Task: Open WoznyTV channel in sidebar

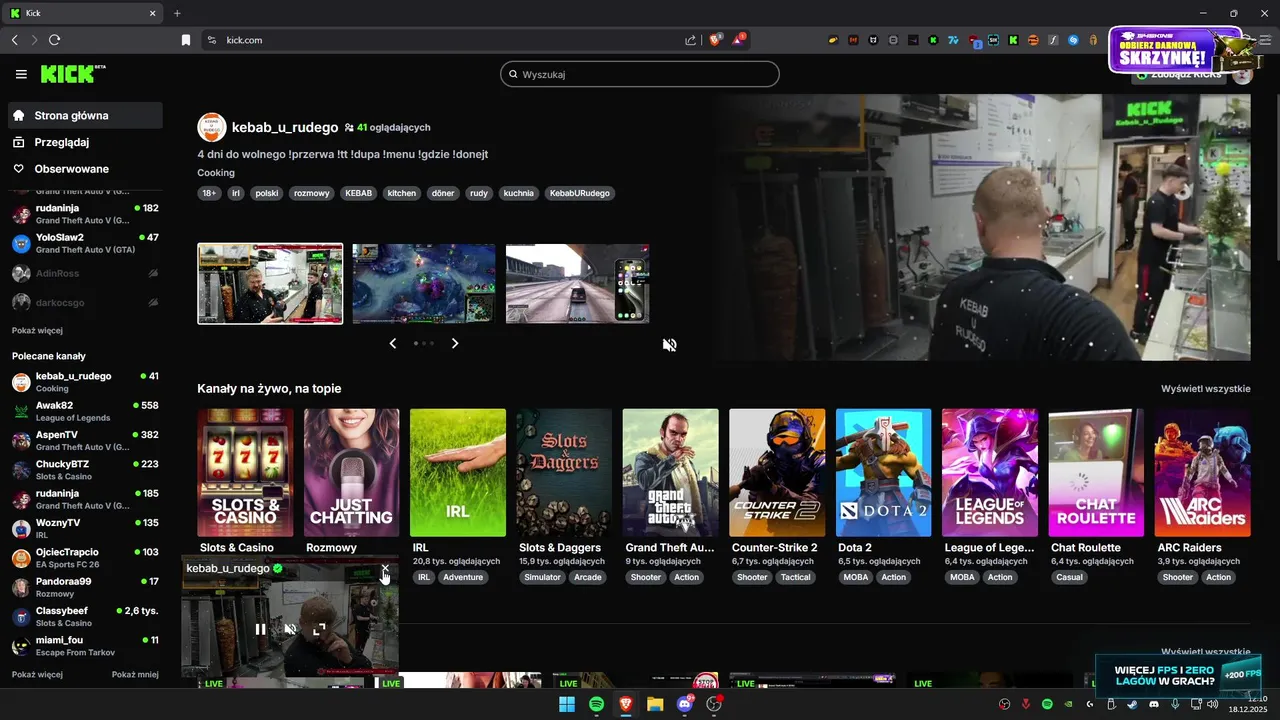Action: tap(85, 528)
